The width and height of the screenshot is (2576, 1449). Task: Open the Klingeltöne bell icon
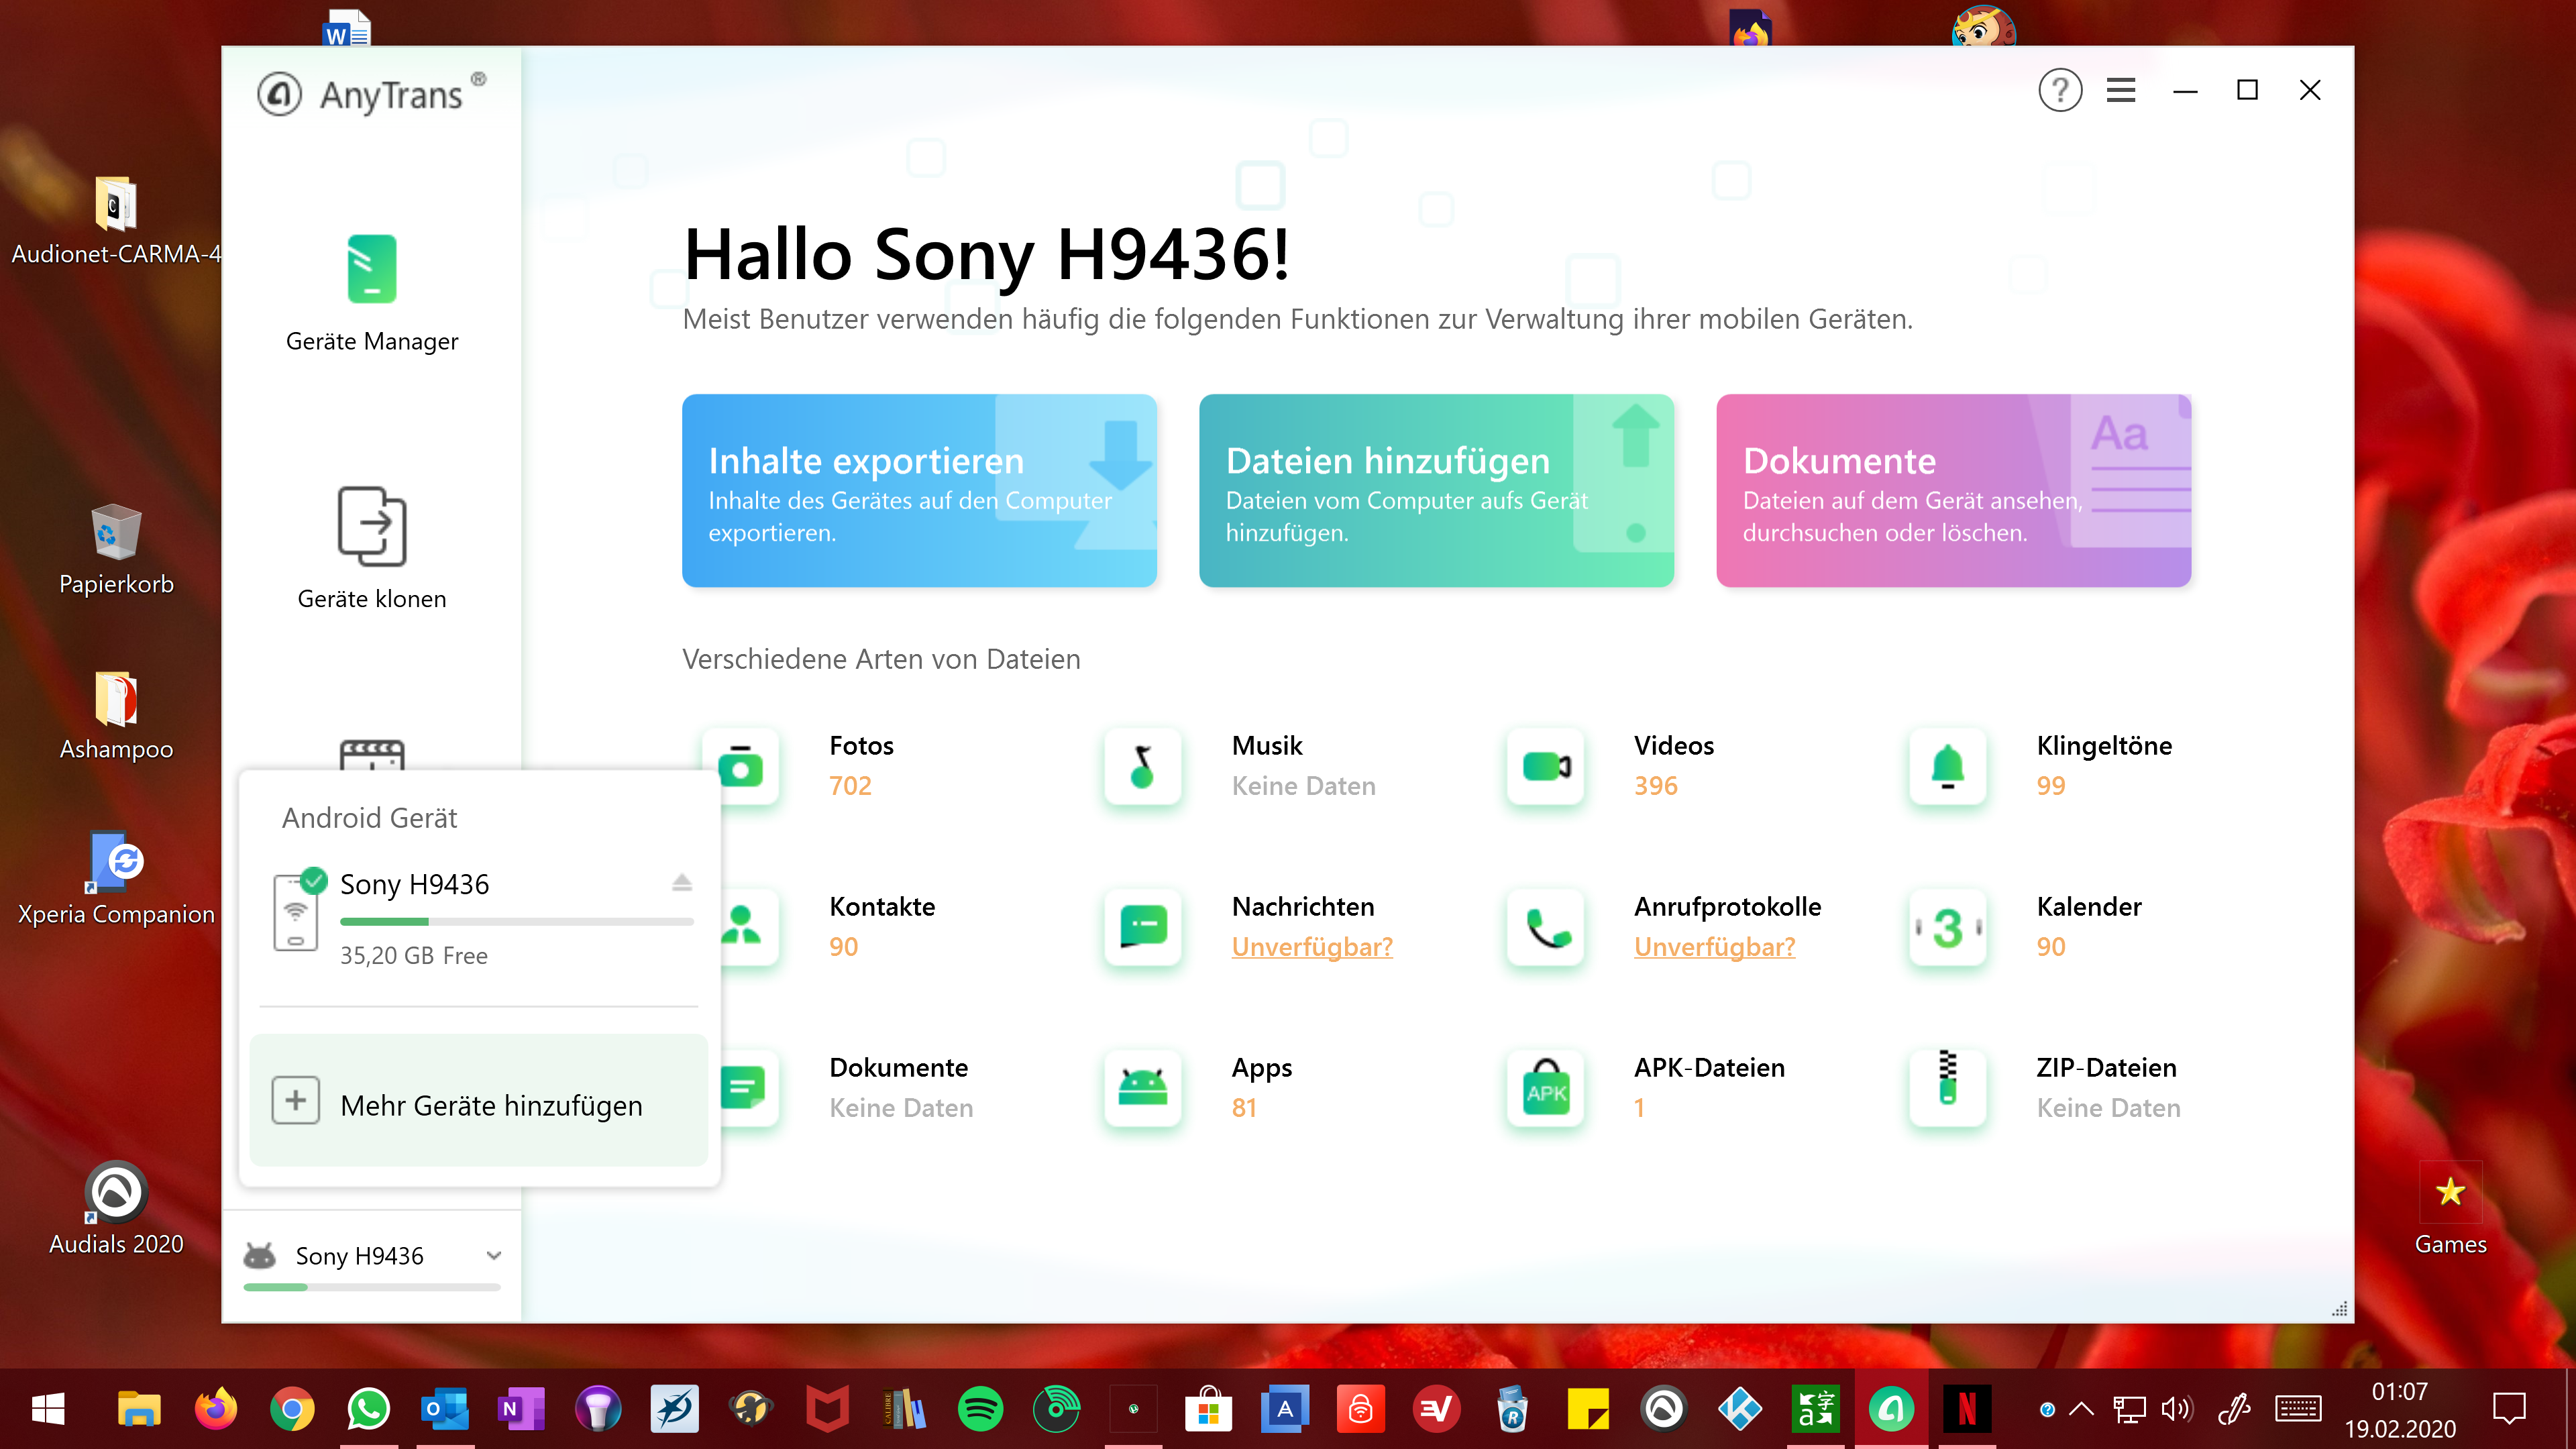pos(1948,767)
